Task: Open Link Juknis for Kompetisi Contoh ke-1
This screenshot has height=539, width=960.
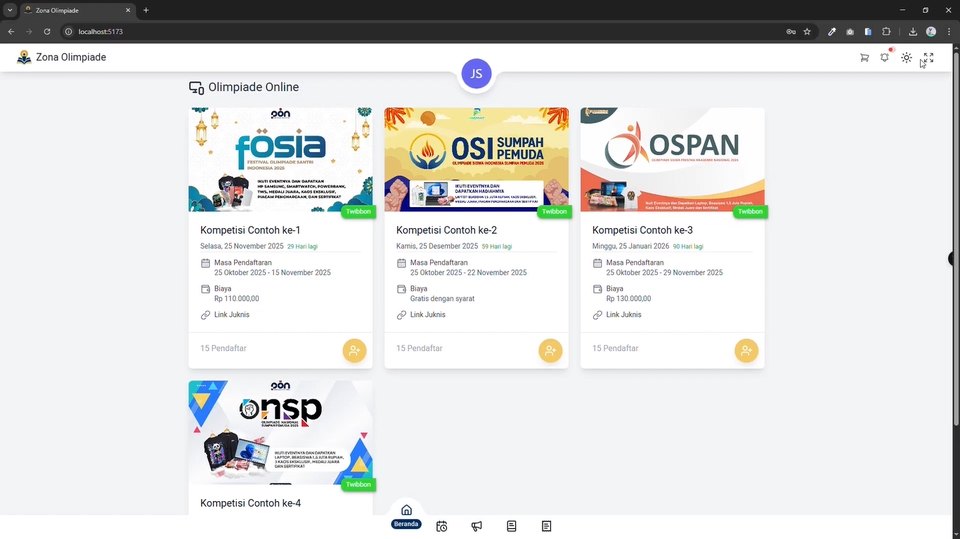Action: (x=231, y=315)
